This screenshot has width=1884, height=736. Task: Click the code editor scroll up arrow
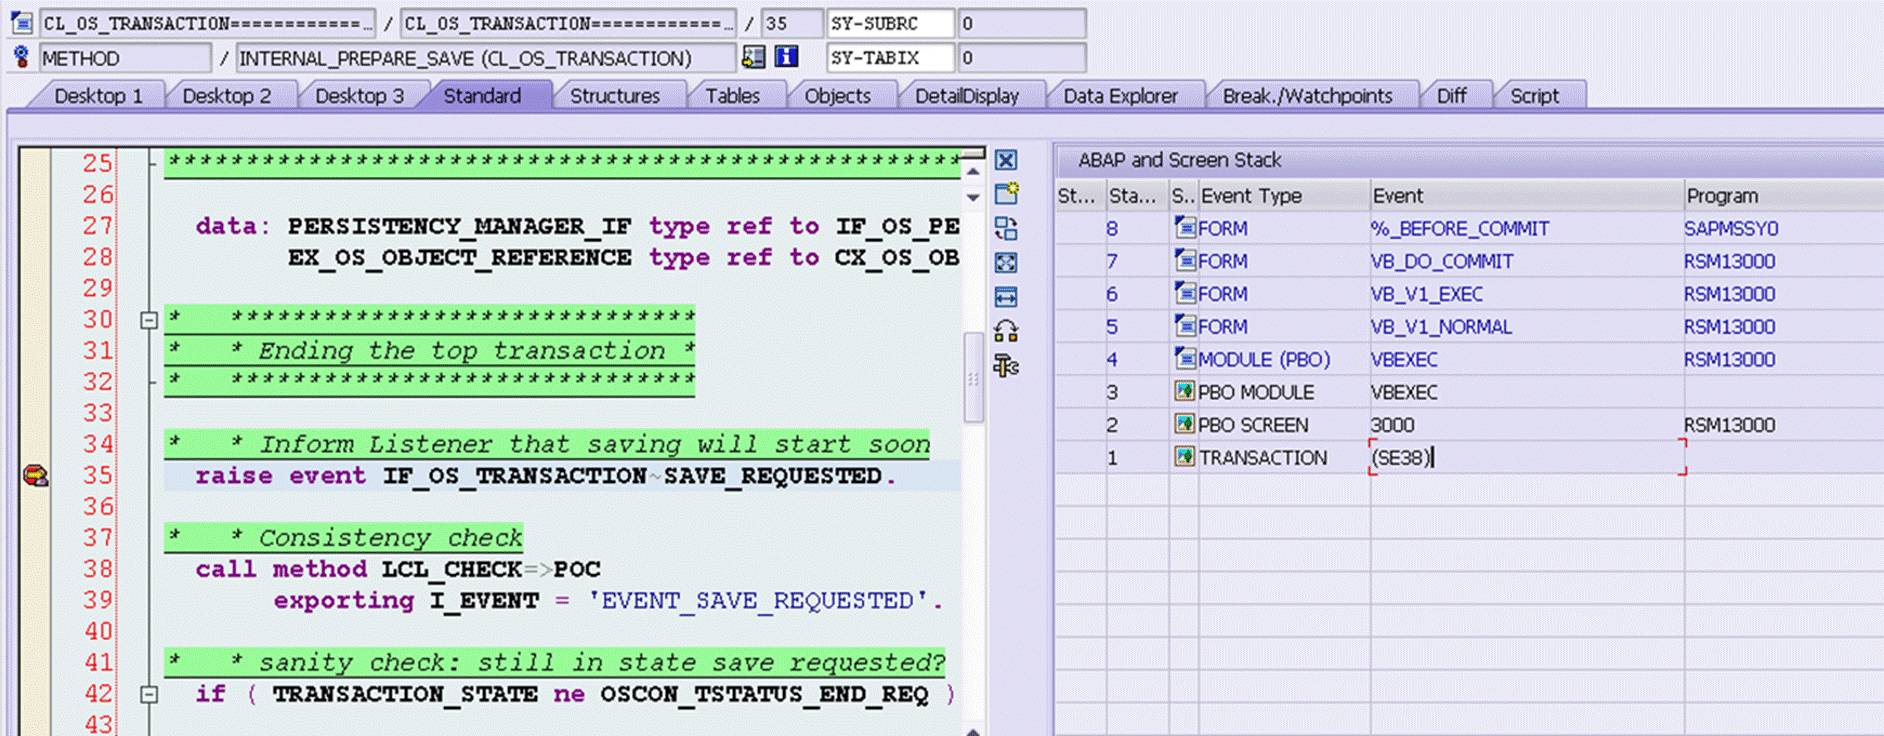[x=973, y=171]
